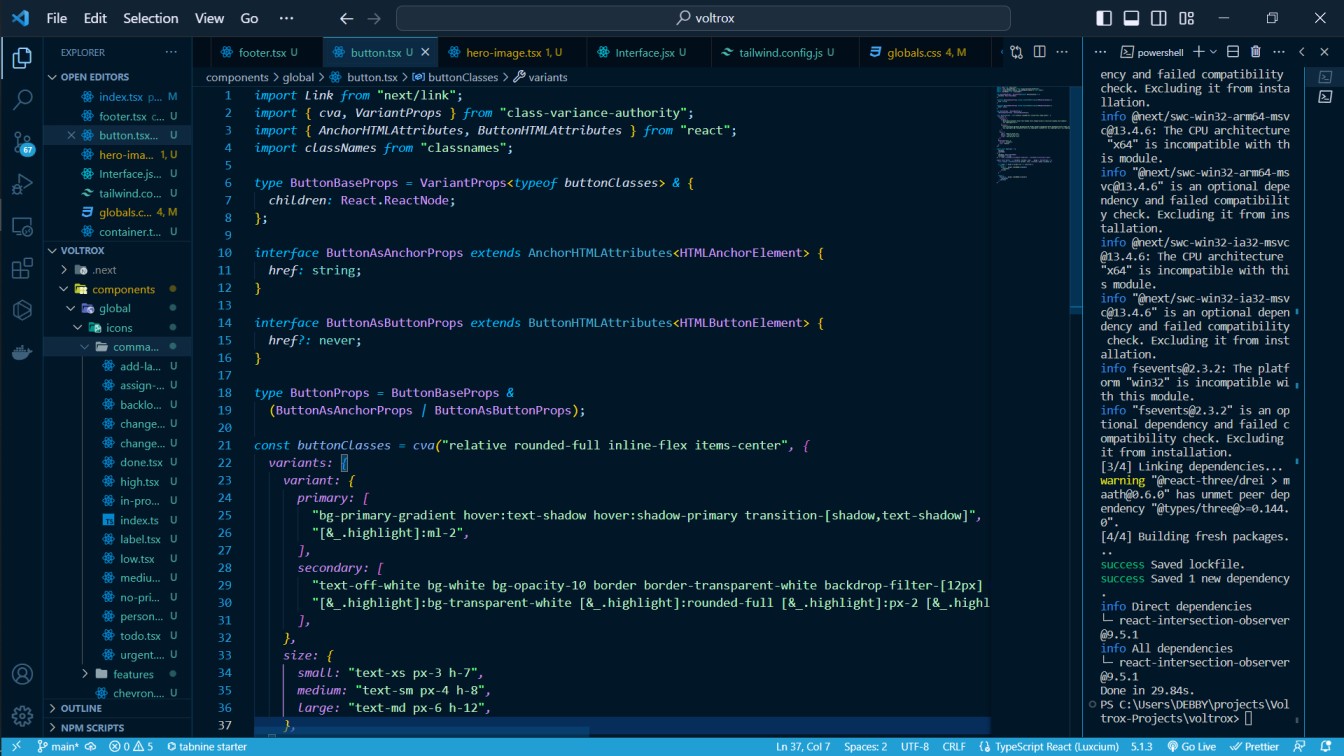Click the code minimap preview

click(1030, 135)
